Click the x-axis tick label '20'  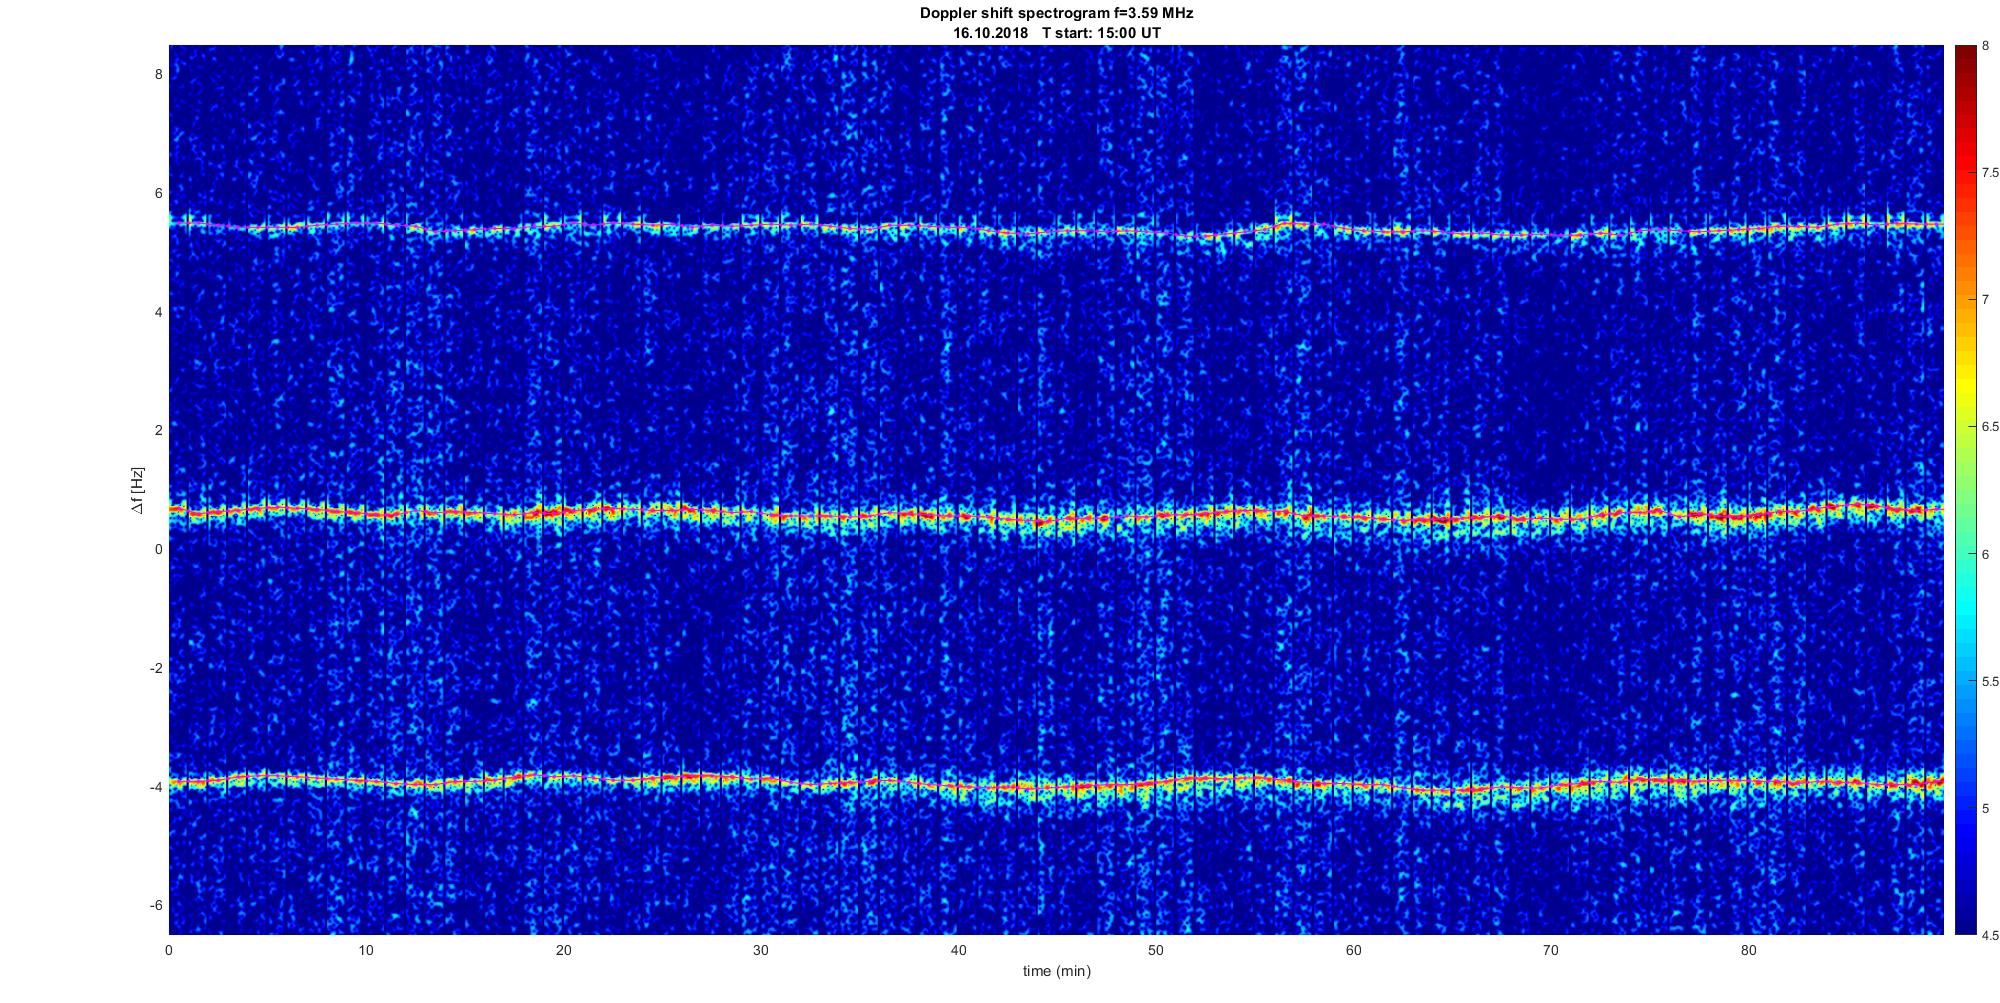click(x=564, y=951)
